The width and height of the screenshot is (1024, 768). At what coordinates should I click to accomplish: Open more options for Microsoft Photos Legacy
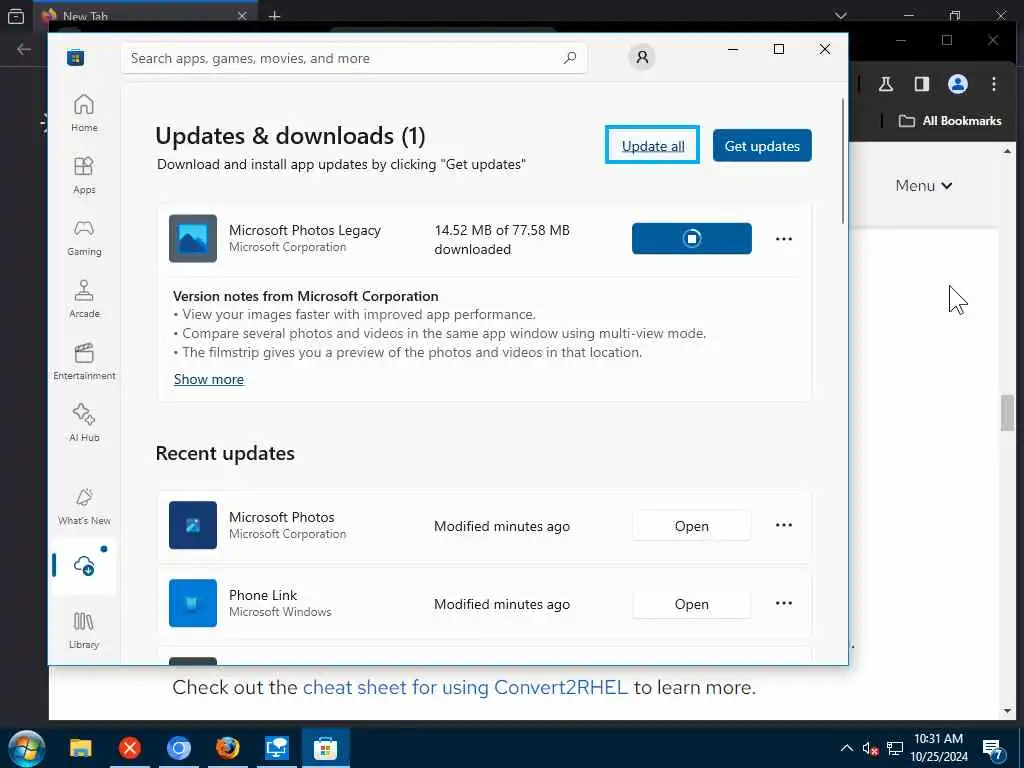pos(784,239)
